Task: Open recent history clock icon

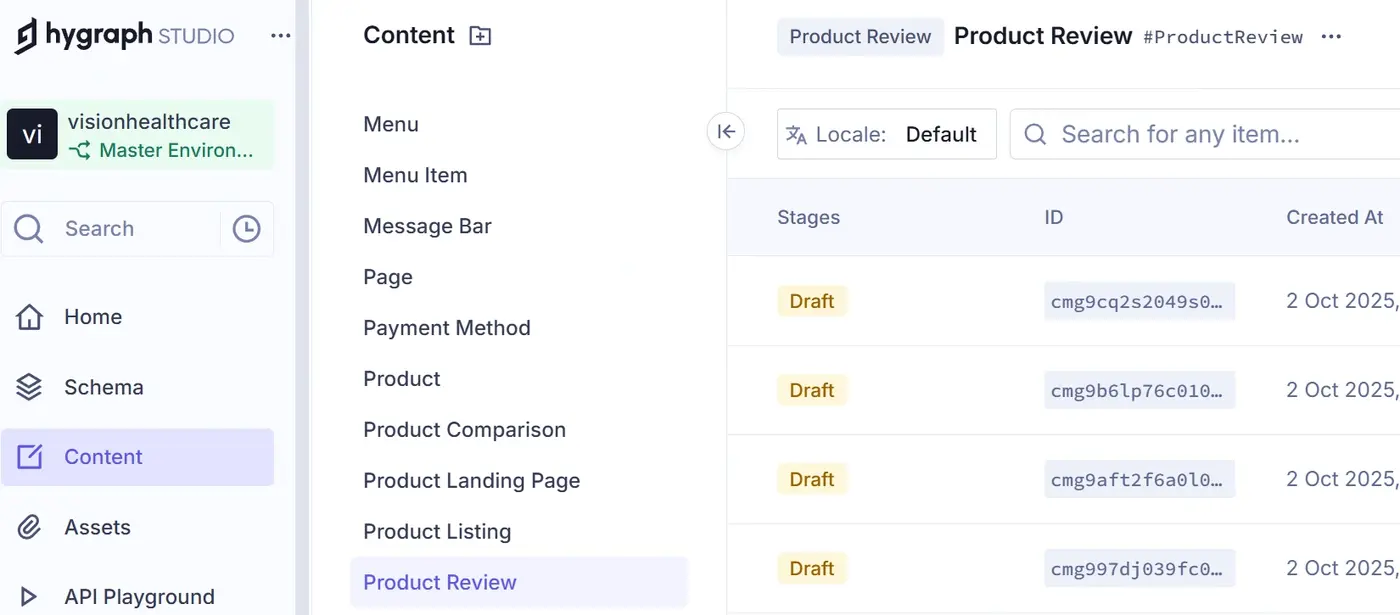Action: 246,229
